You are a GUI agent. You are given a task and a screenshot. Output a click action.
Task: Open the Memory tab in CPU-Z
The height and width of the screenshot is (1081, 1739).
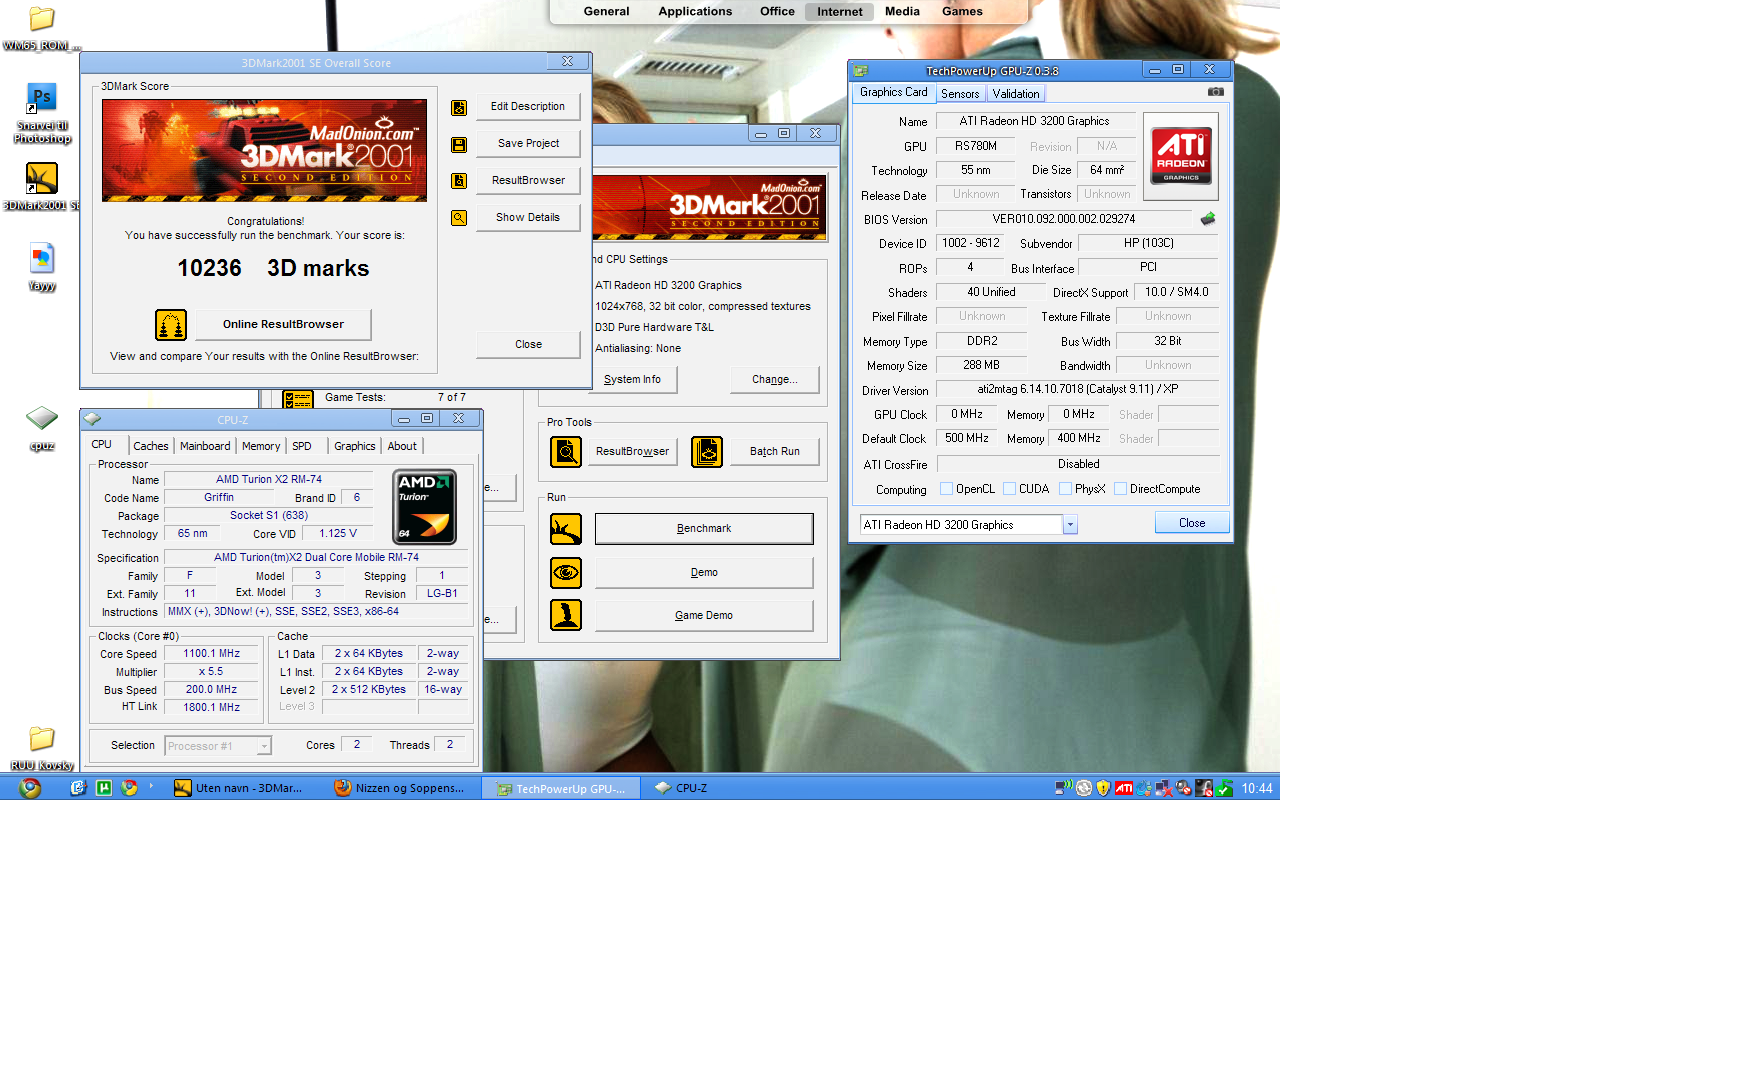pyautogui.click(x=261, y=446)
